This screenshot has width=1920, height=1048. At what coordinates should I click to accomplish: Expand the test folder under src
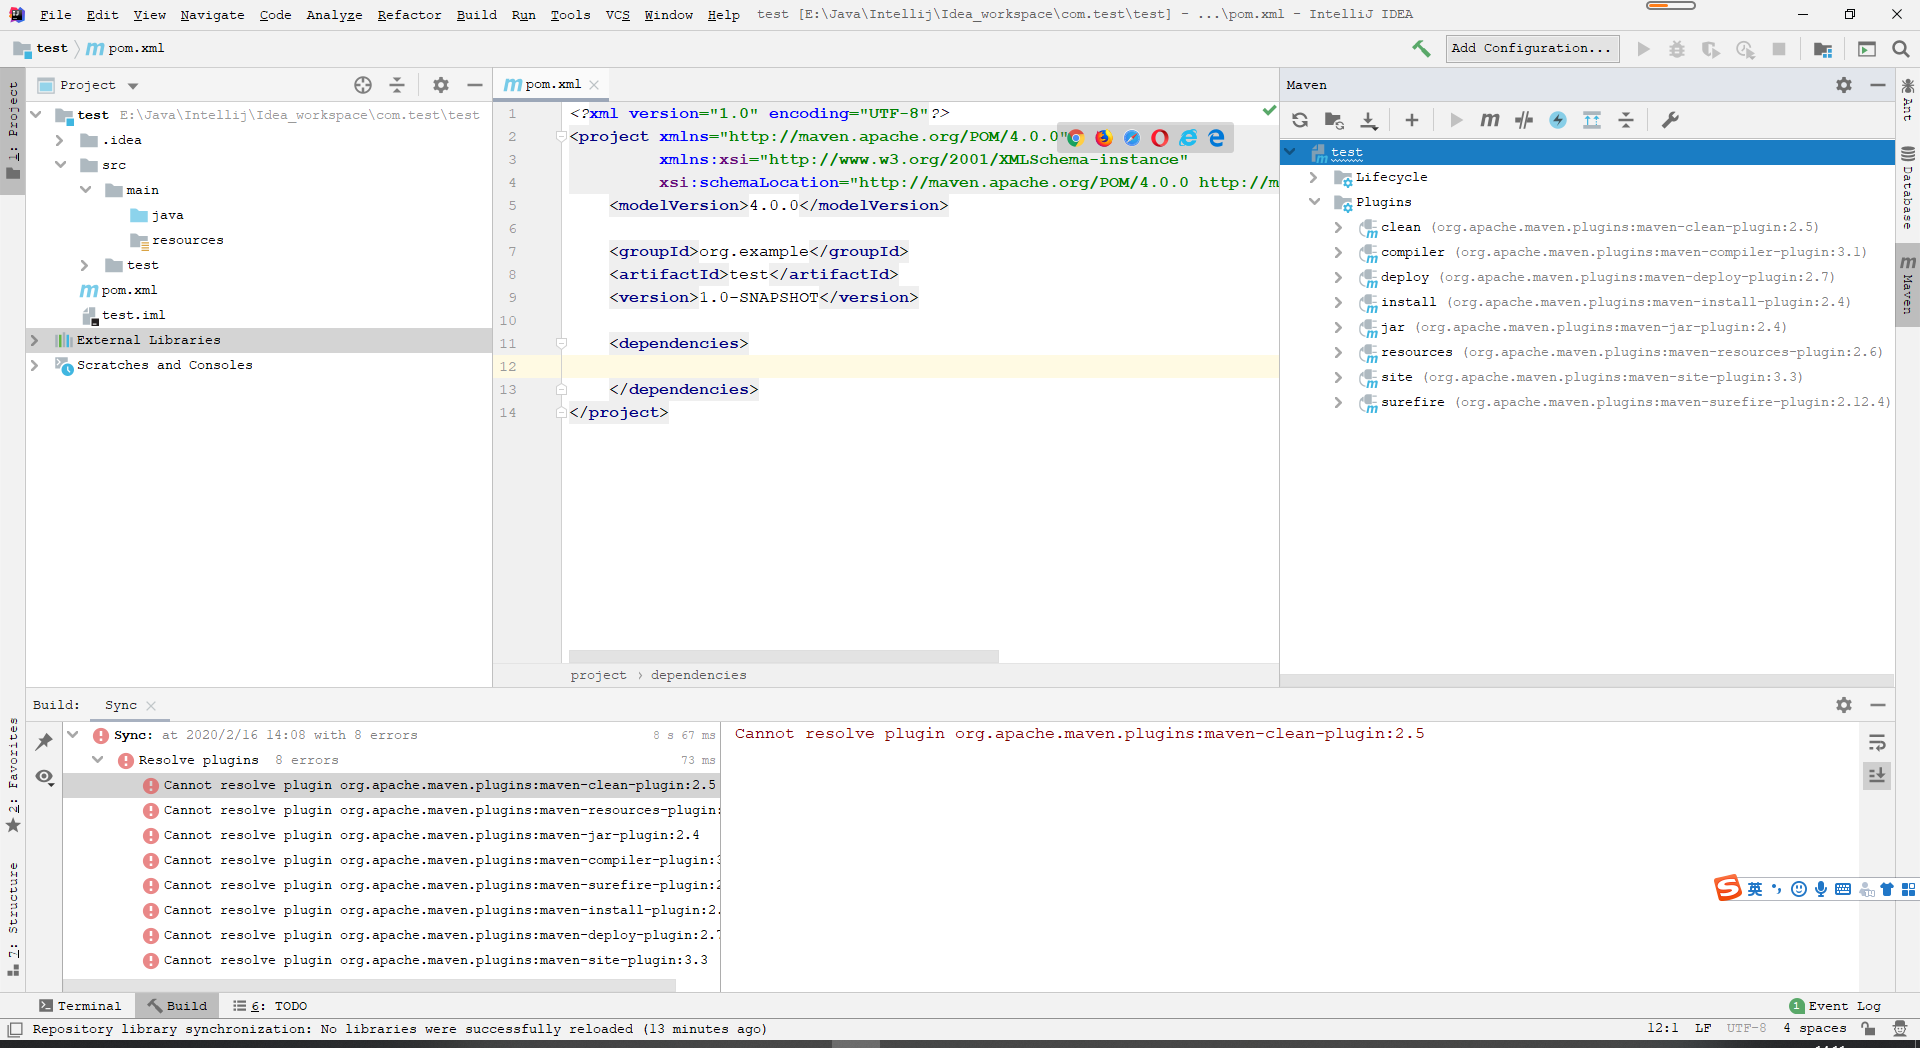click(x=84, y=265)
